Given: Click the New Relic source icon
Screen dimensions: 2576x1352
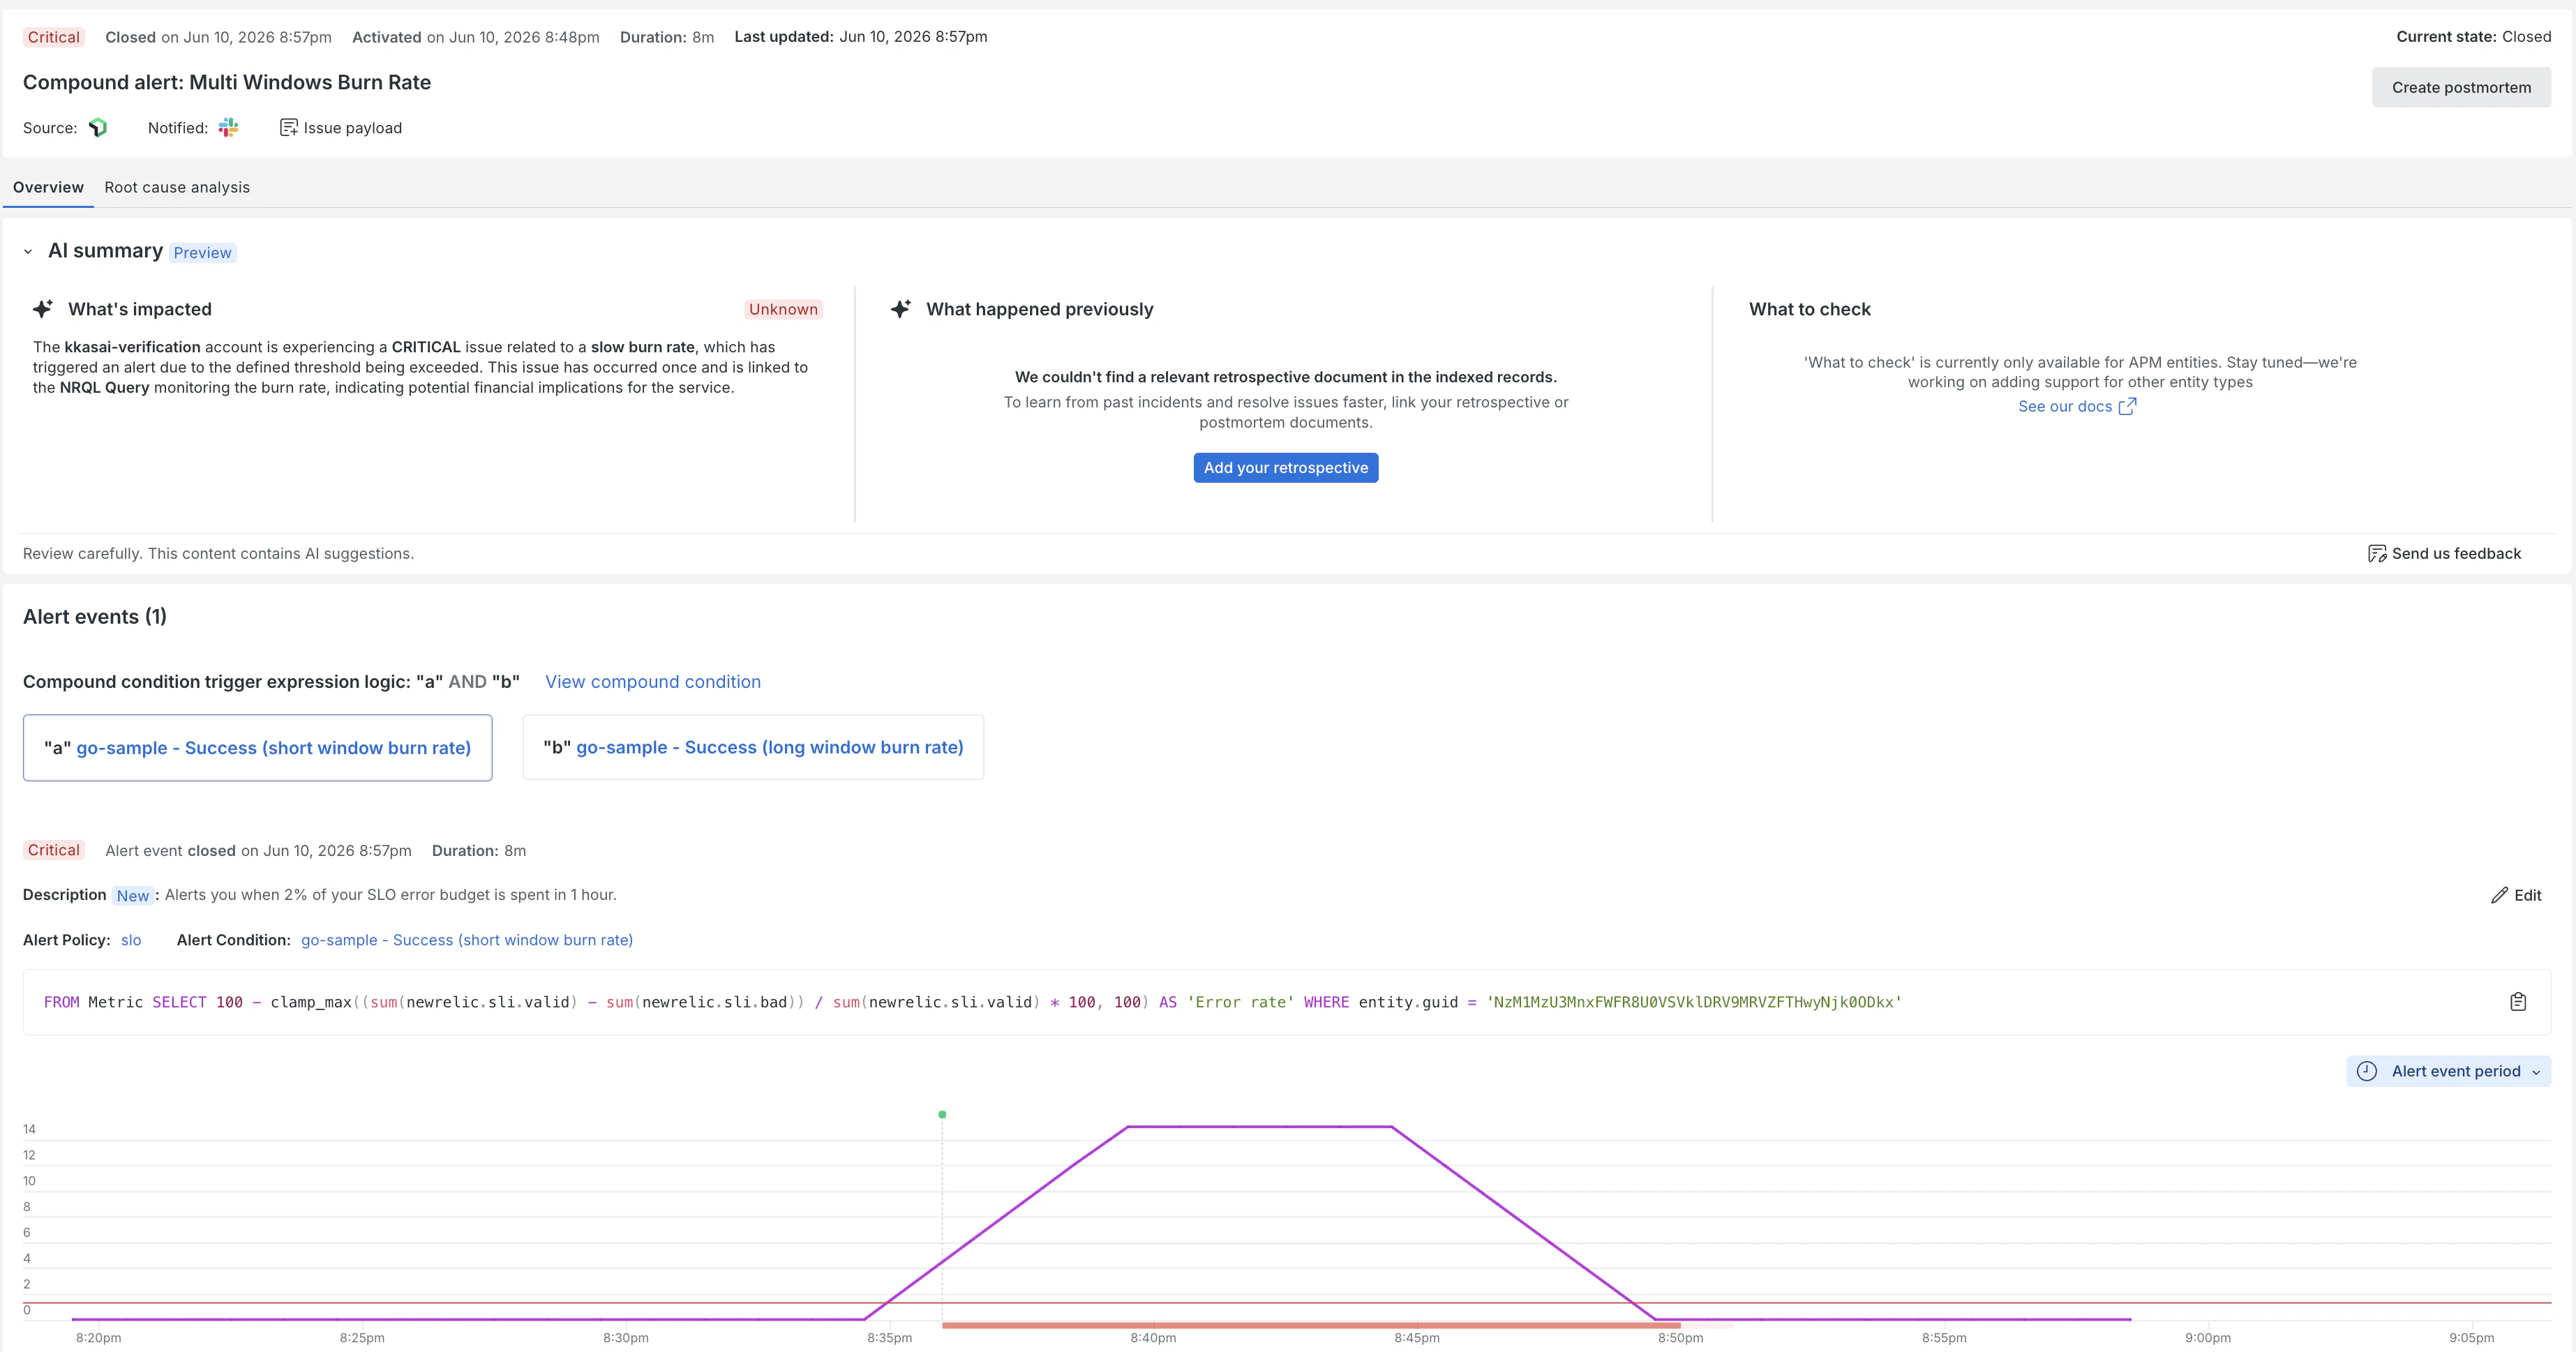Looking at the screenshot, I should coord(98,128).
